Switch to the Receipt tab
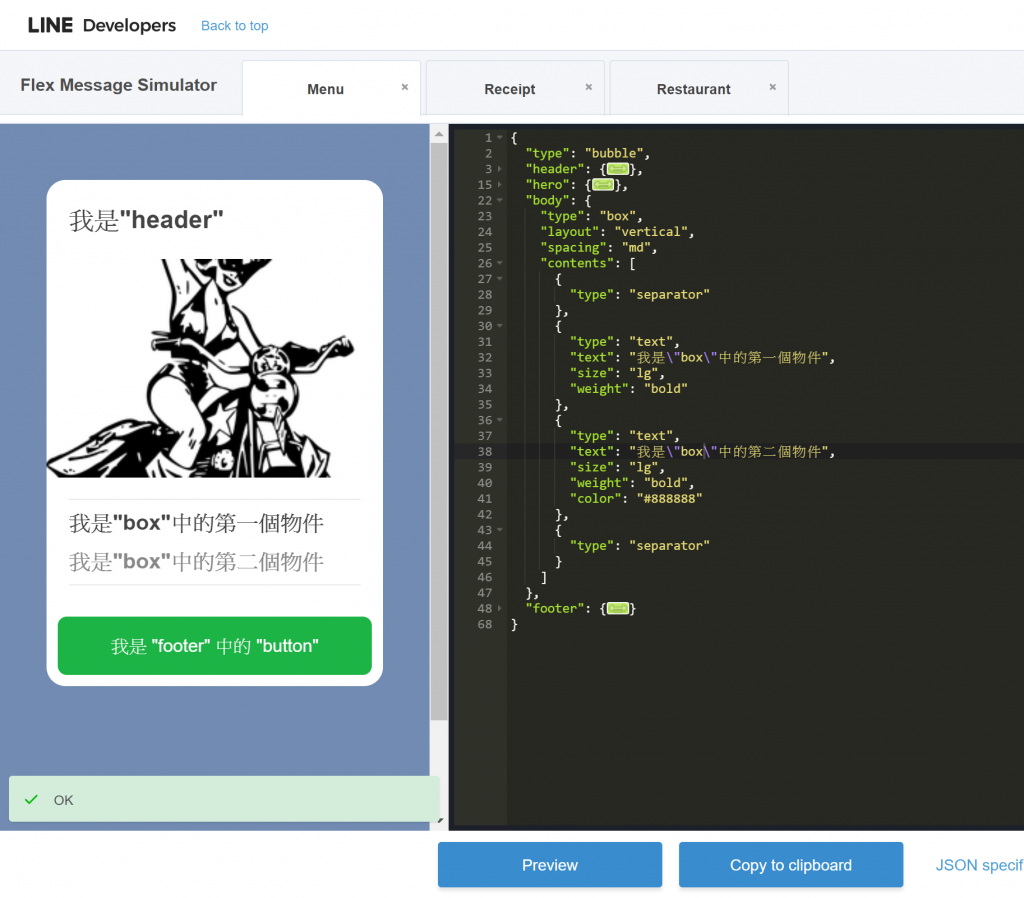Image resolution: width=1024 pixels, height=898 pixels. [509, 89]
